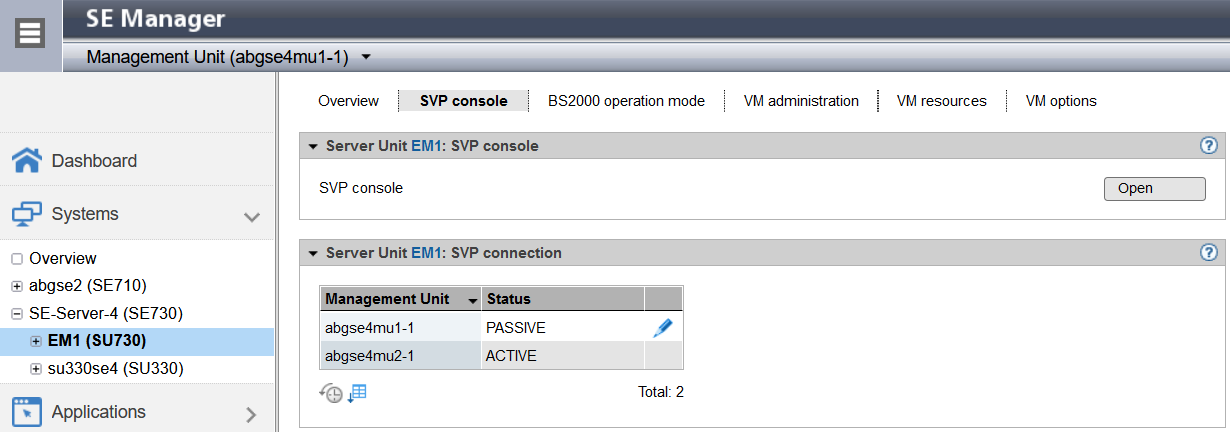Click the Dashboard home icon
The width and height of the screenshot is (1230, 432).
pyautogui.click(x=27, y=160)
